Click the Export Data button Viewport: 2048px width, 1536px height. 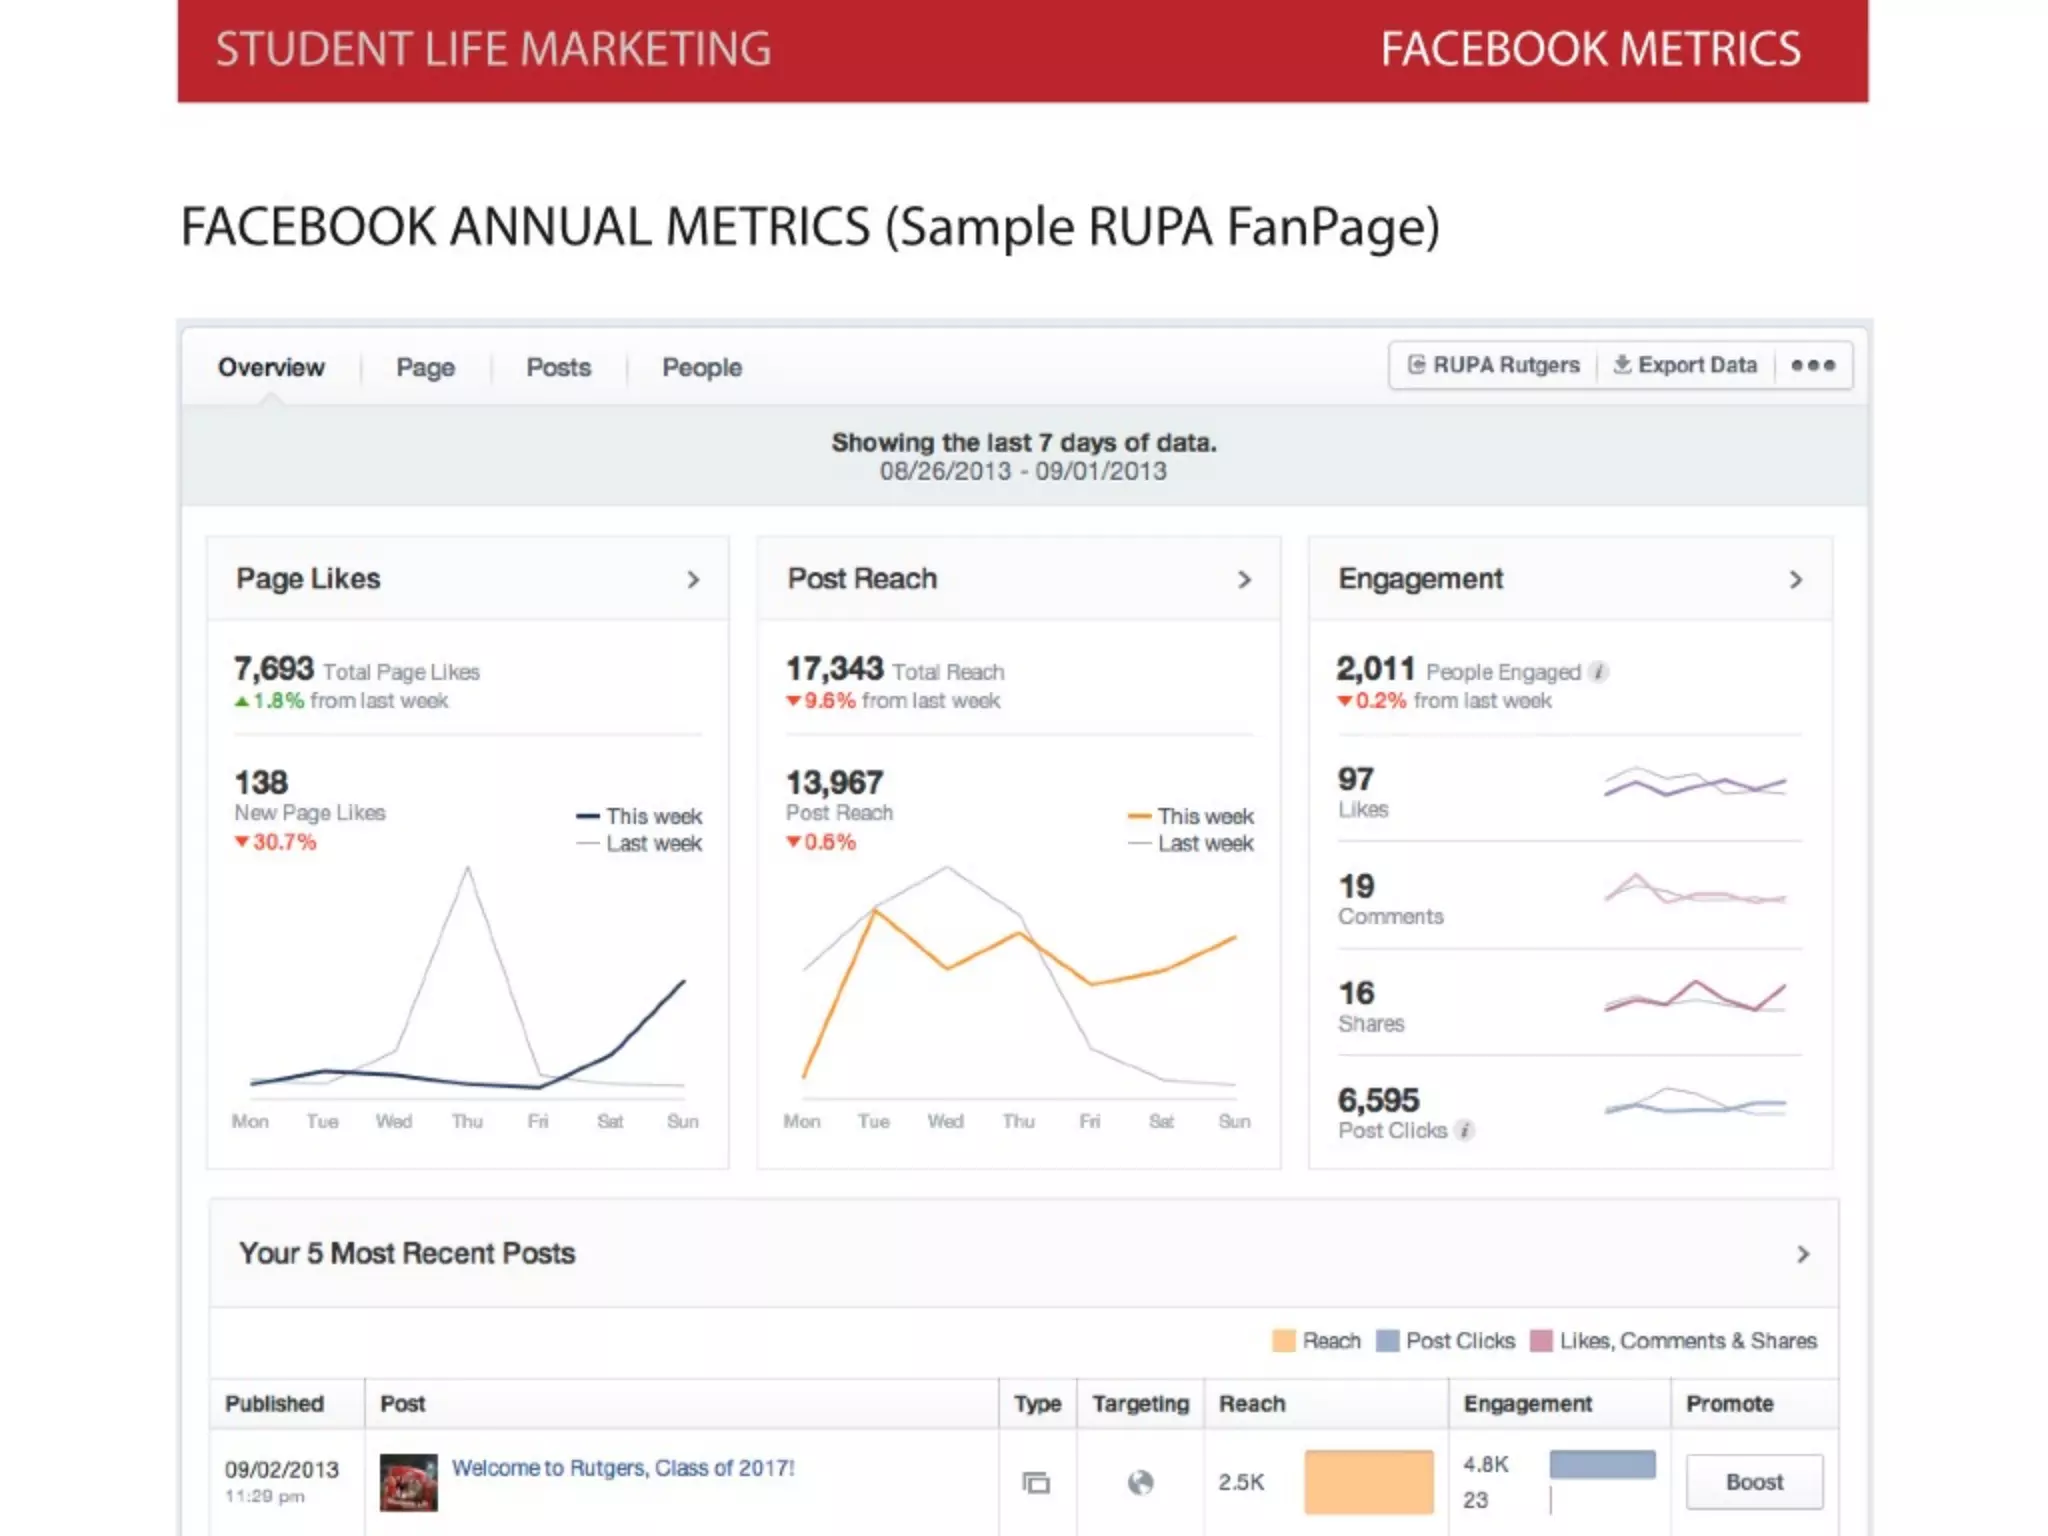pos(1686,366)
